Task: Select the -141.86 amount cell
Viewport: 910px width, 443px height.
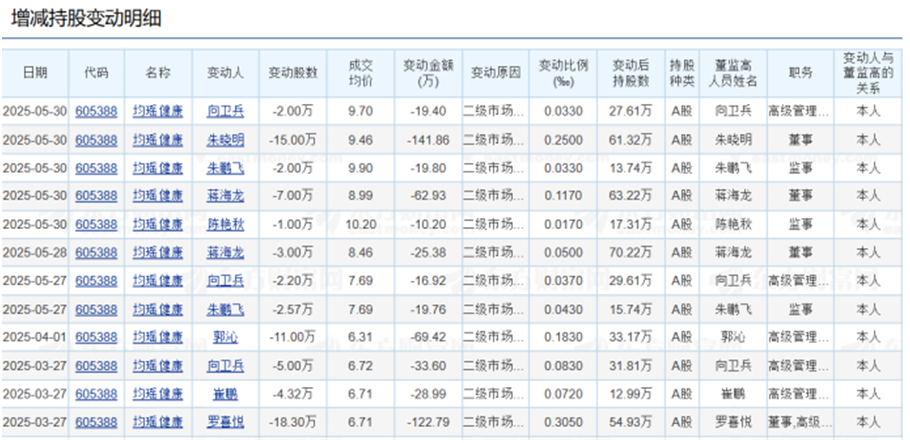Action: click(x=429, y=140)
